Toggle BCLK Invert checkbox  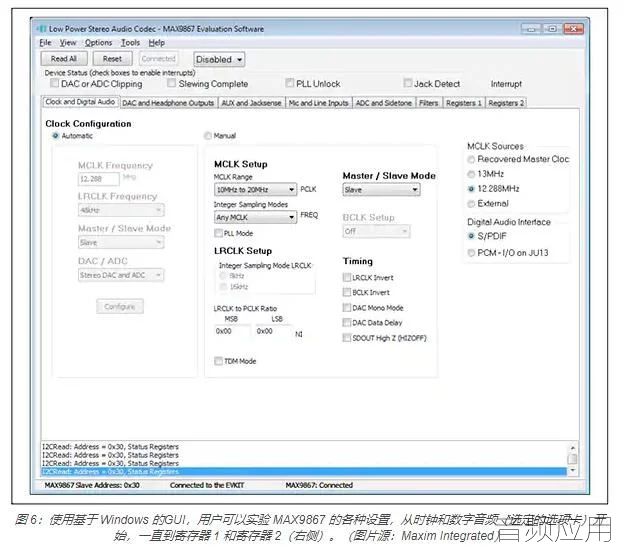(347, 292)
